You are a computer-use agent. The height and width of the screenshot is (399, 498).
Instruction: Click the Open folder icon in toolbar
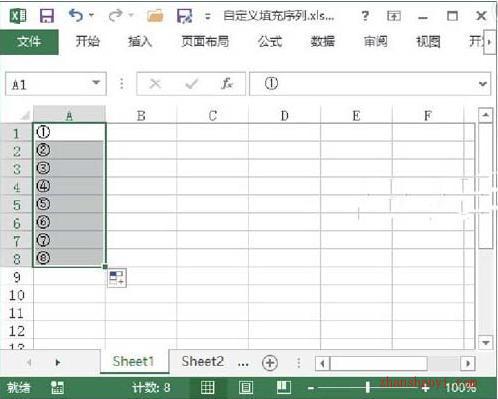155,16
